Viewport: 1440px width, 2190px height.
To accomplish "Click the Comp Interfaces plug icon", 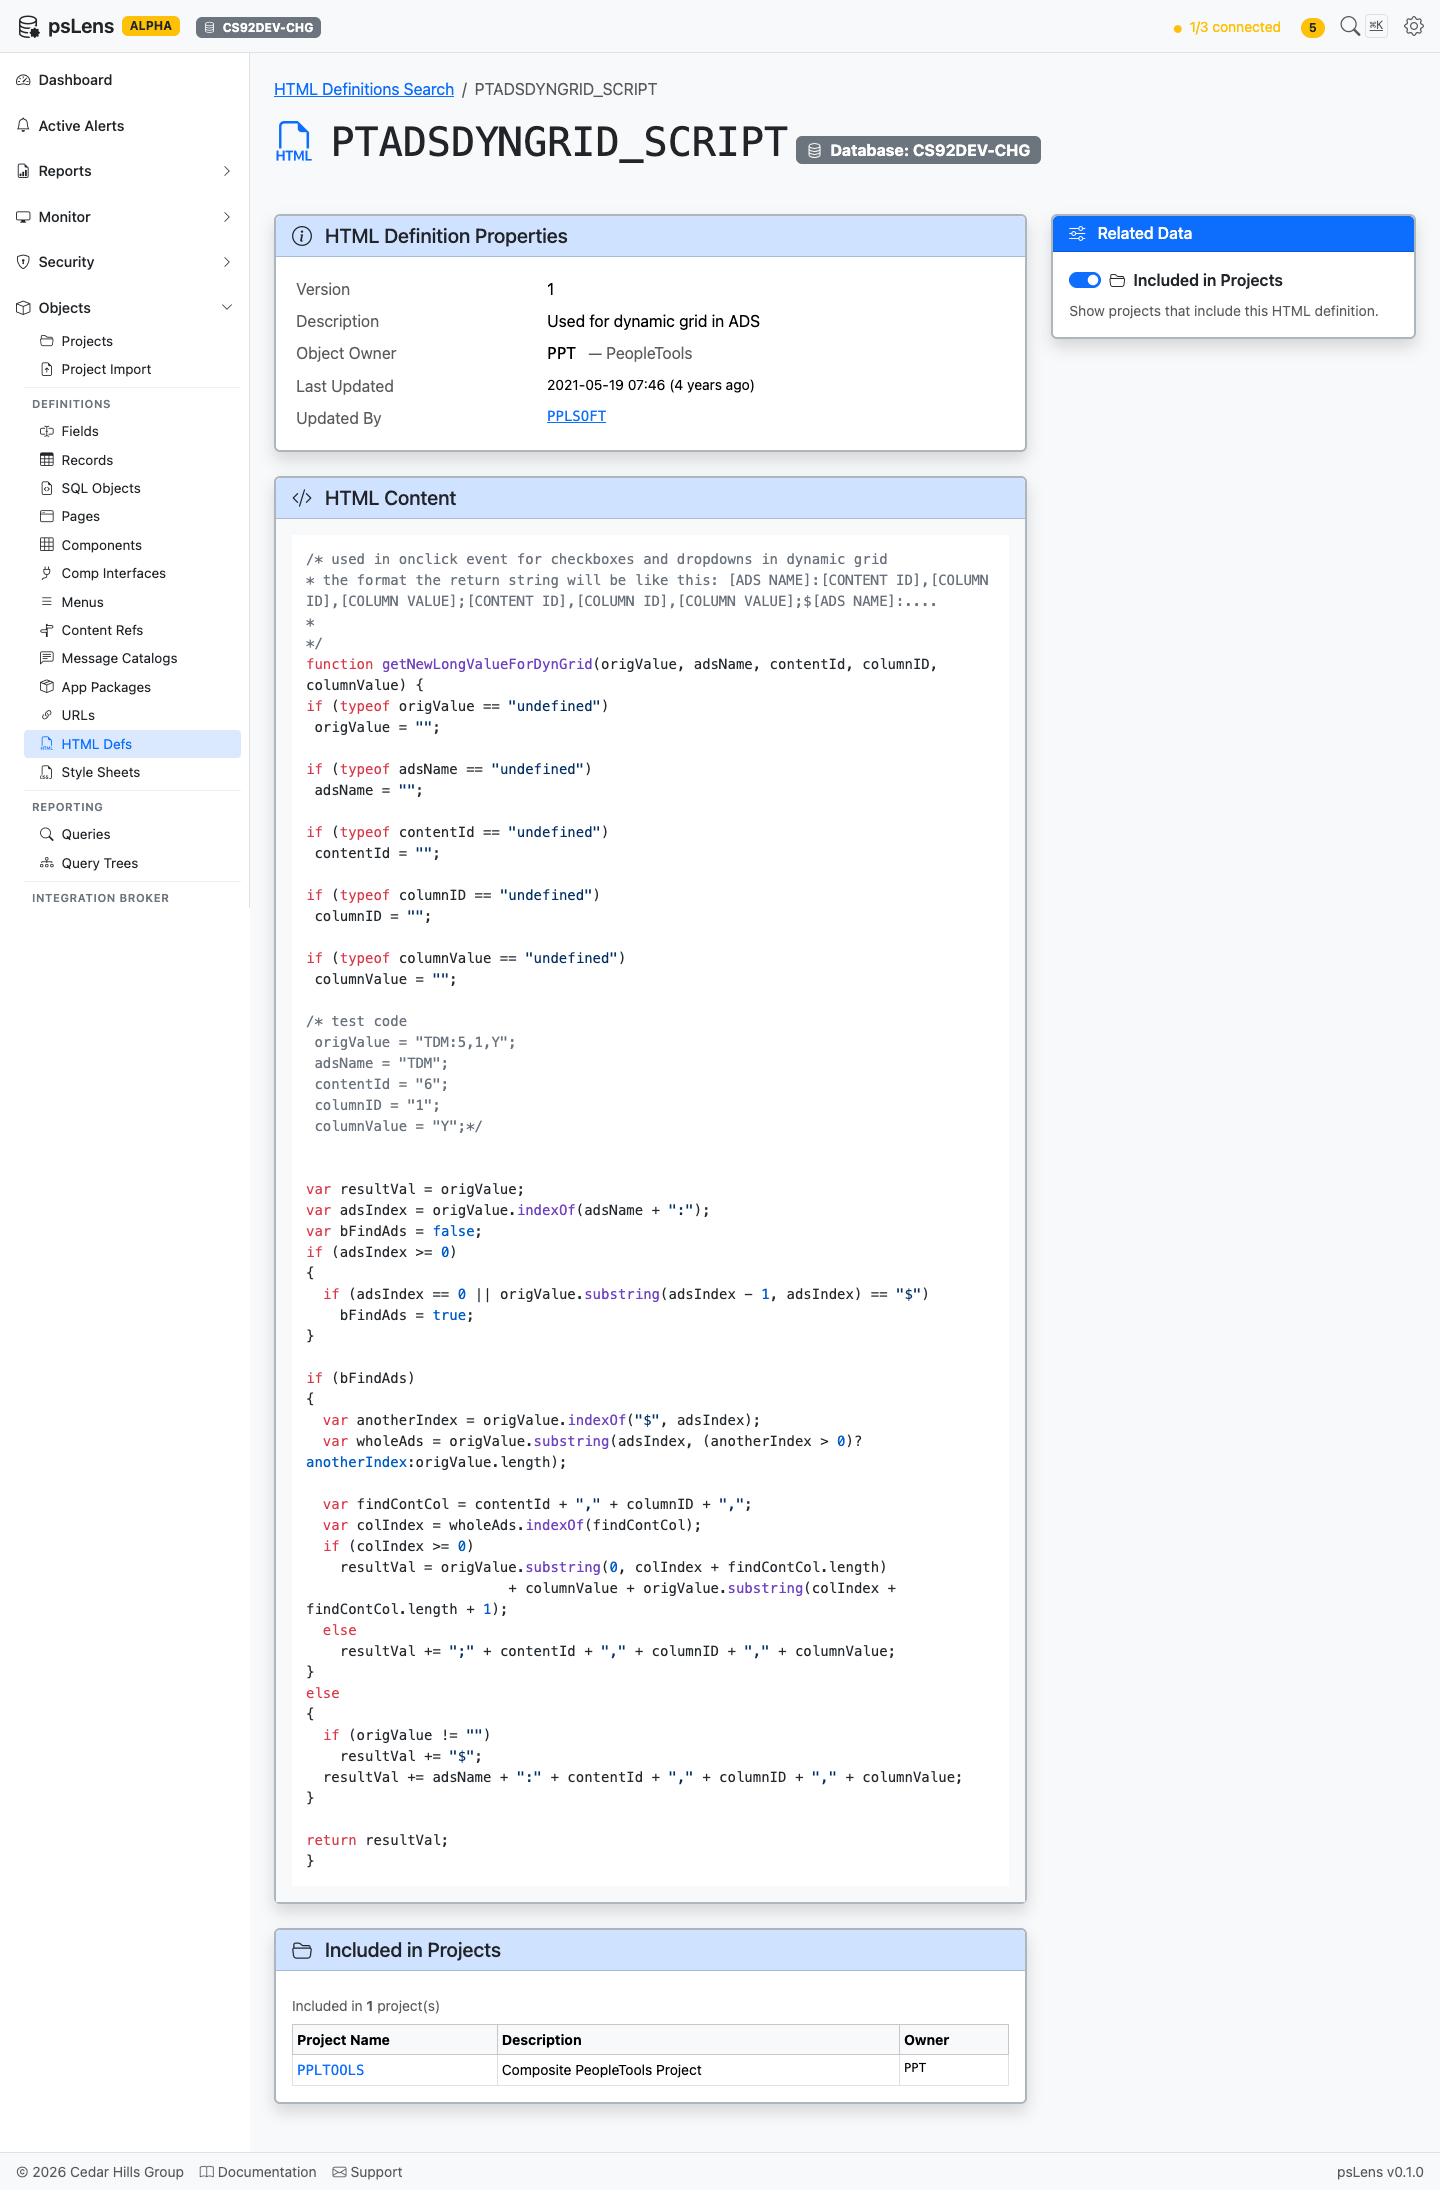I will pyautogui.click(x=46, y=573).
